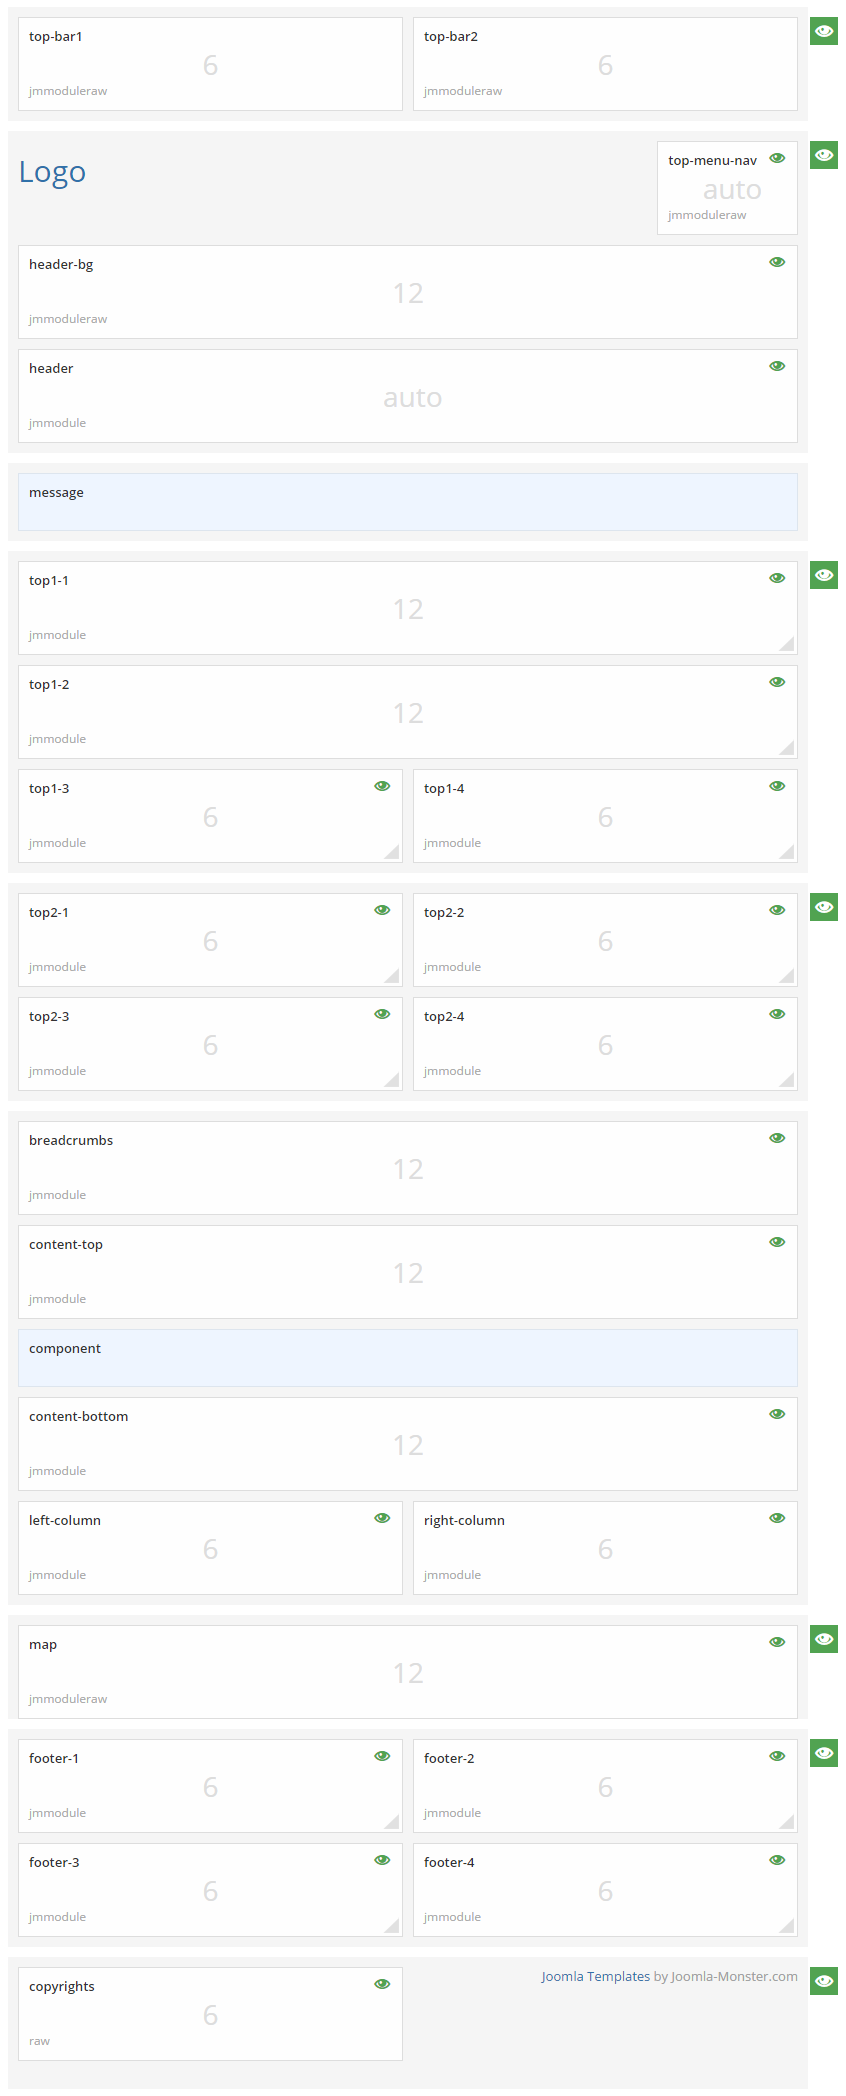Click the 'jmmodule' label under left-column

(57, 1575)
